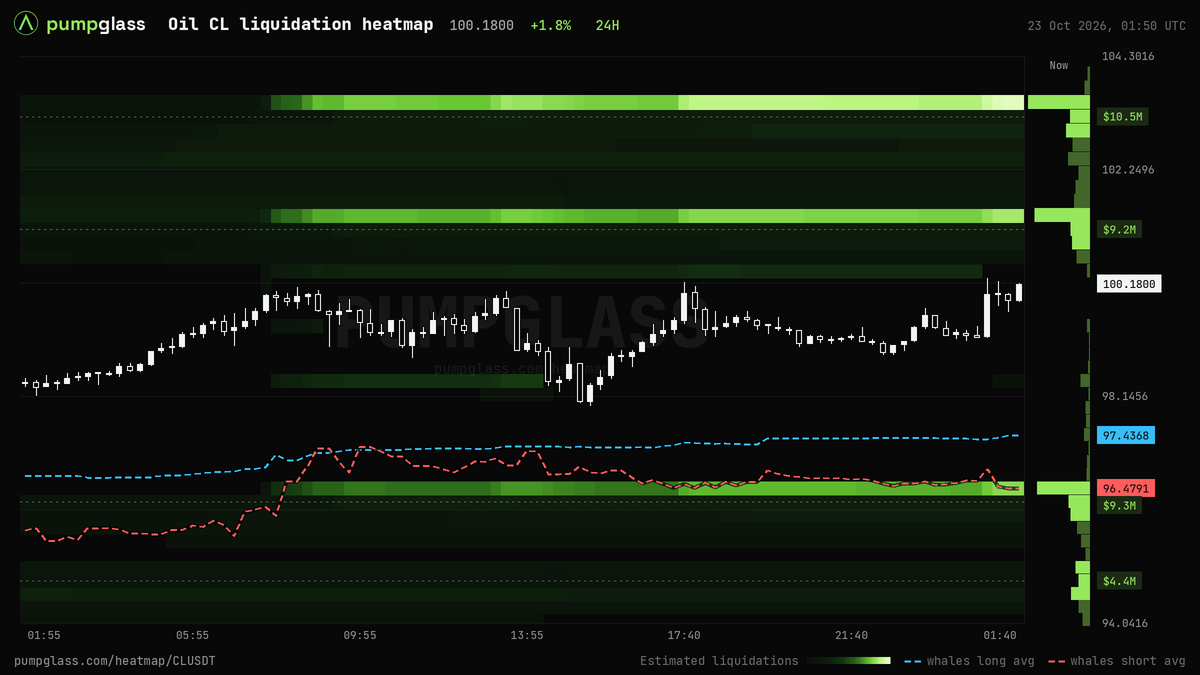
Task: Click the 23 Oct 2026, 01:50 UTC timestamp
Action: pos(1107,25)
